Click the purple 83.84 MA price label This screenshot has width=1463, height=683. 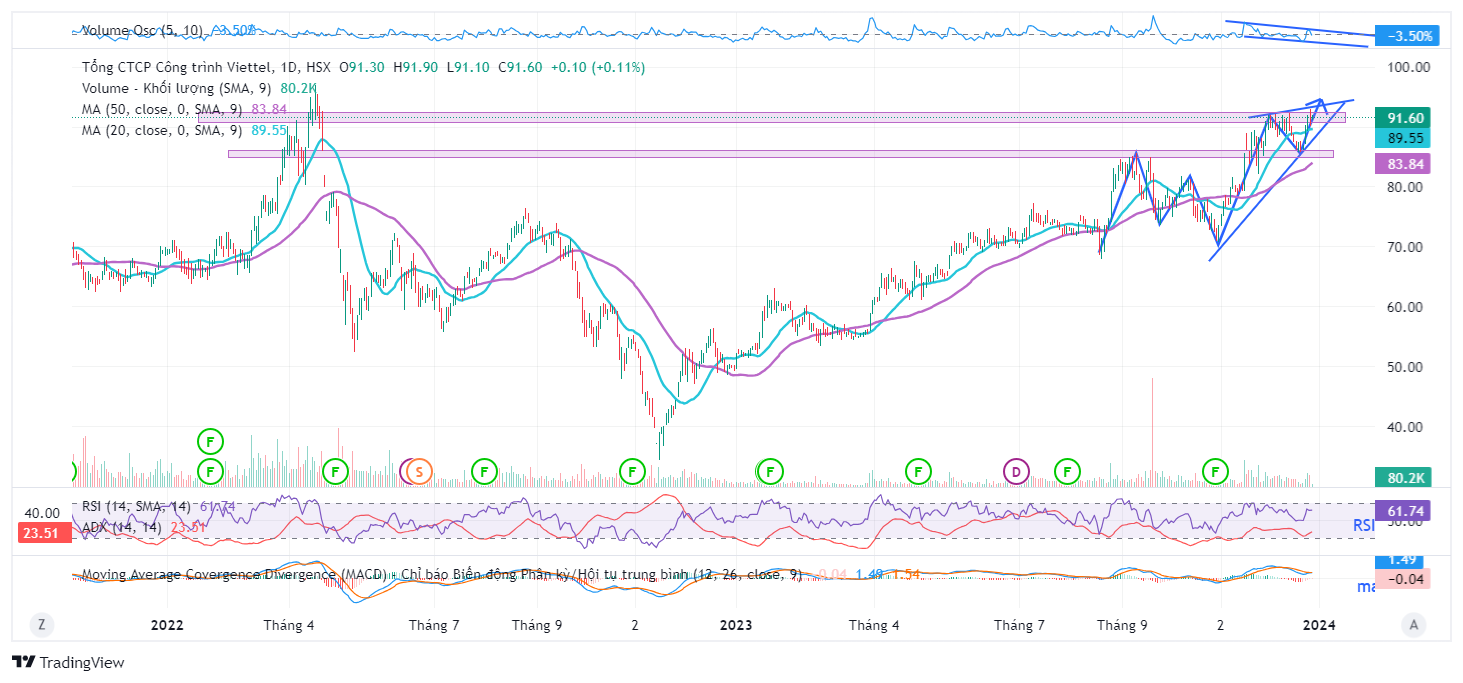(1404, 163)
